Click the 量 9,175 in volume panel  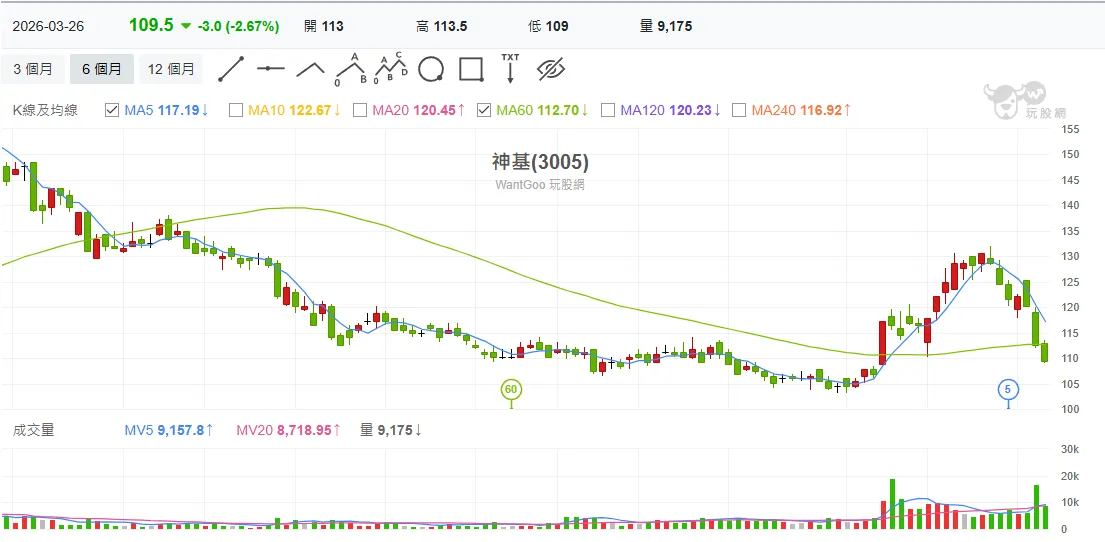[x=390, y=430]
